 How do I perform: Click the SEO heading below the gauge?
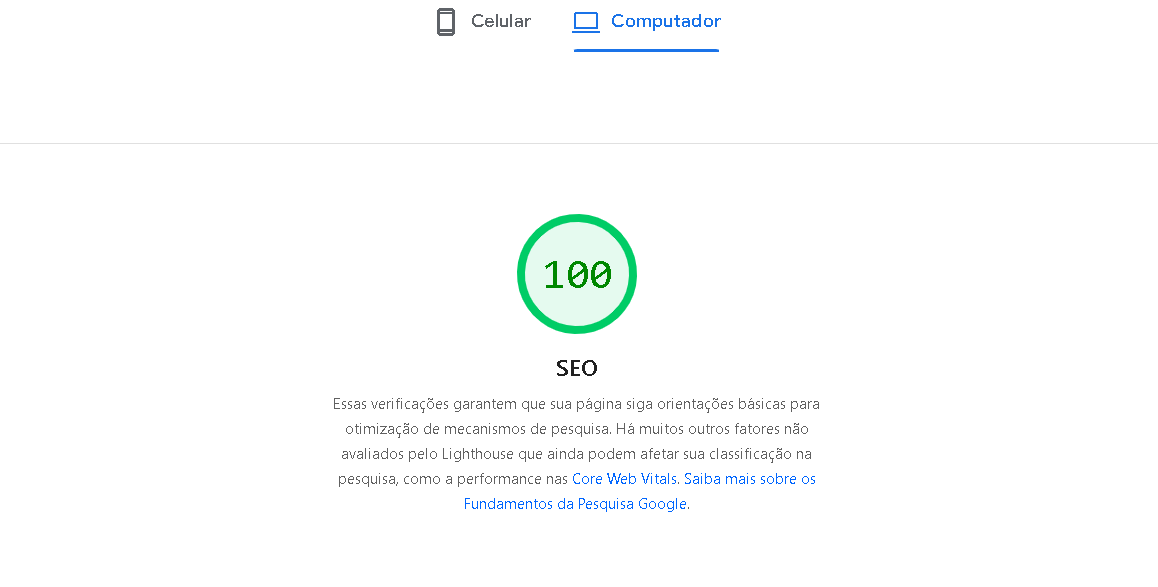tap(577, 368)
